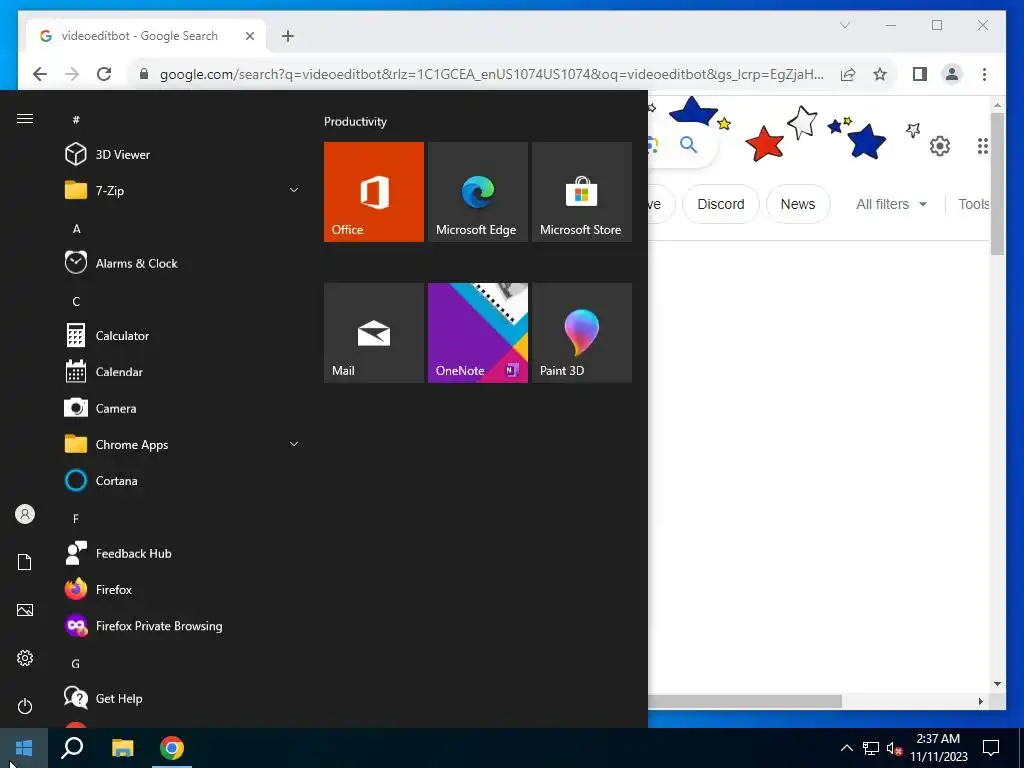This screenshot has height=768, width=1024.
Task: Open the search Tools button
Action: 974,204
